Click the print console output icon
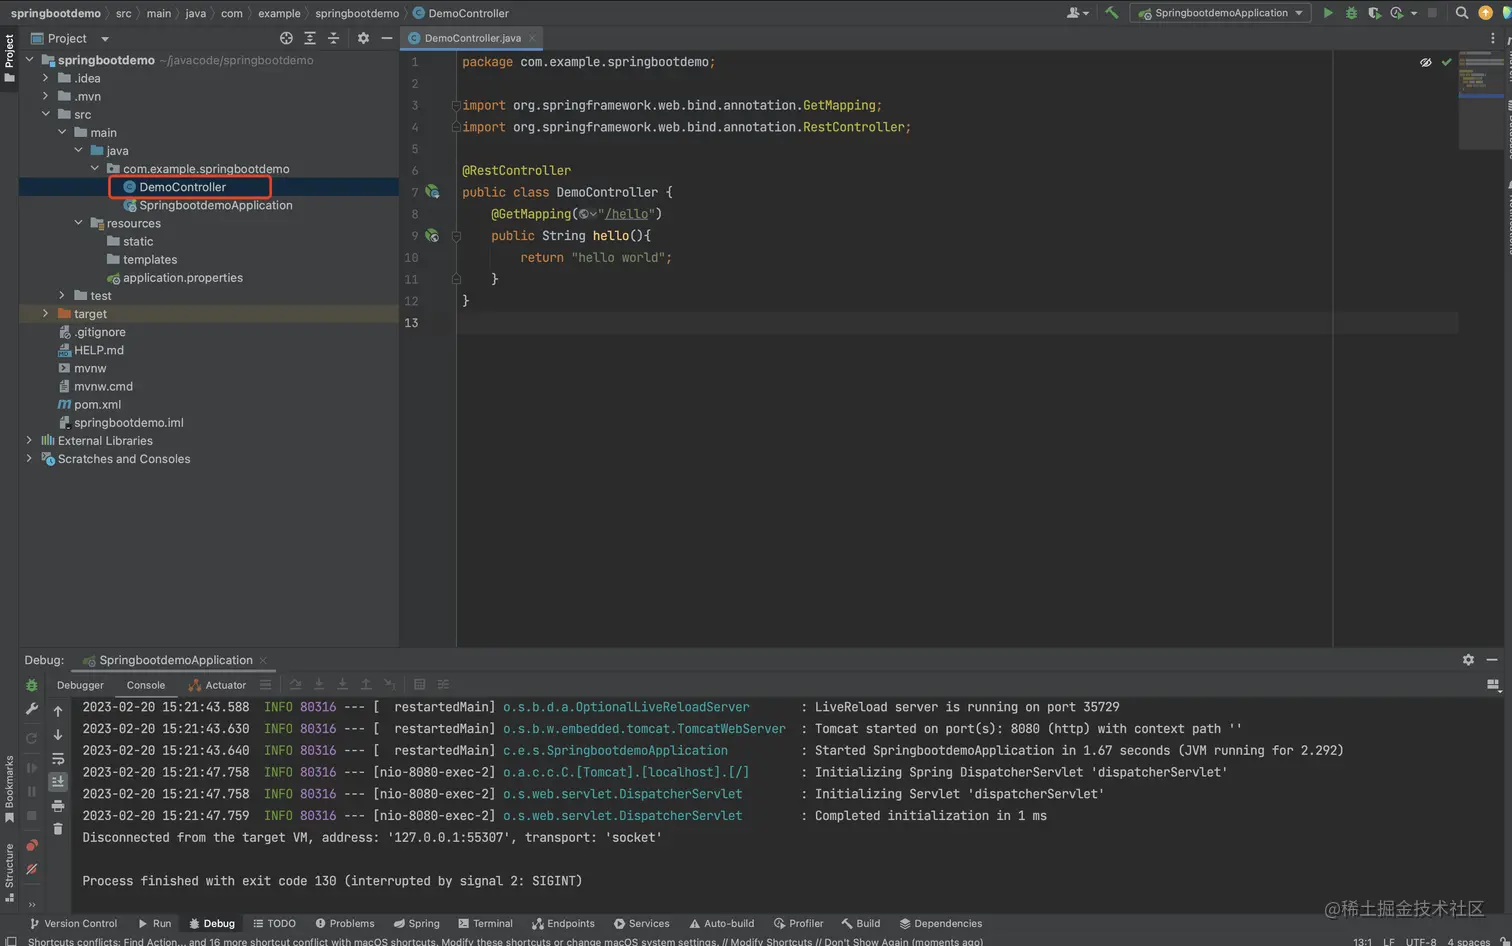Image resolution: width=1512 pixels, height=946 pixels. pos(58,805)
